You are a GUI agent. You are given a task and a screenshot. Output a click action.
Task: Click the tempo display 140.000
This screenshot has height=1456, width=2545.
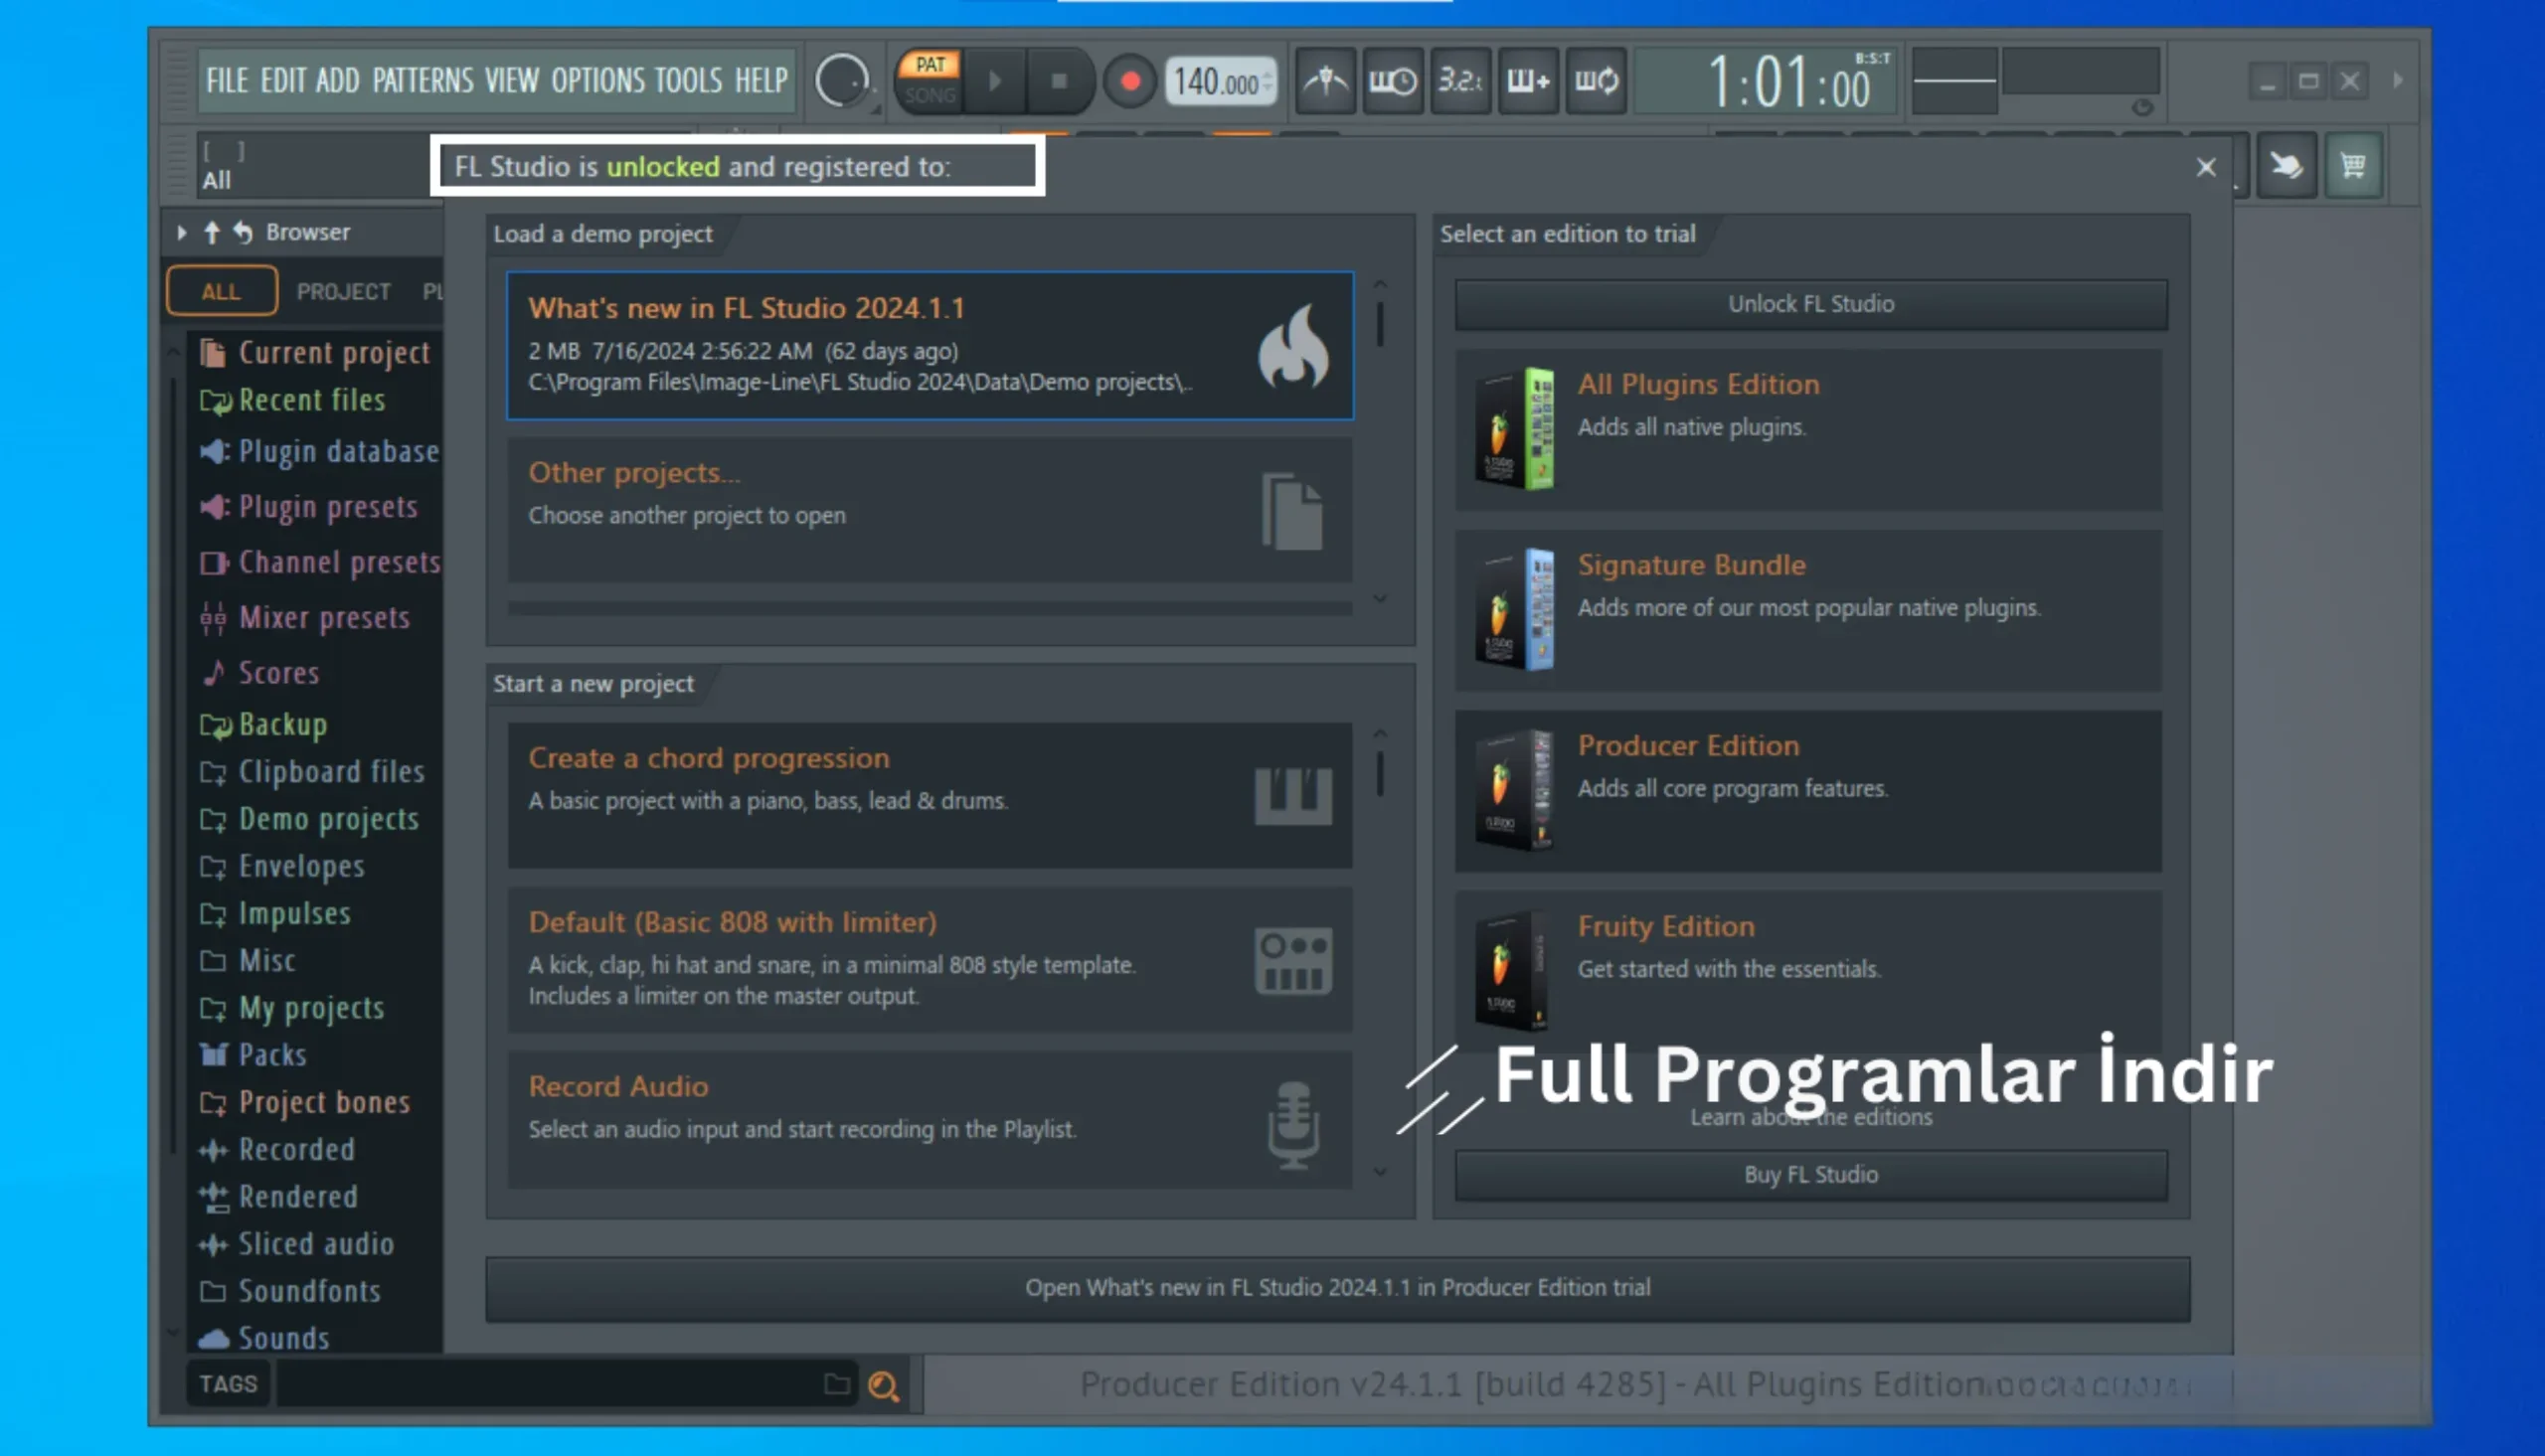pos(1220,82)
